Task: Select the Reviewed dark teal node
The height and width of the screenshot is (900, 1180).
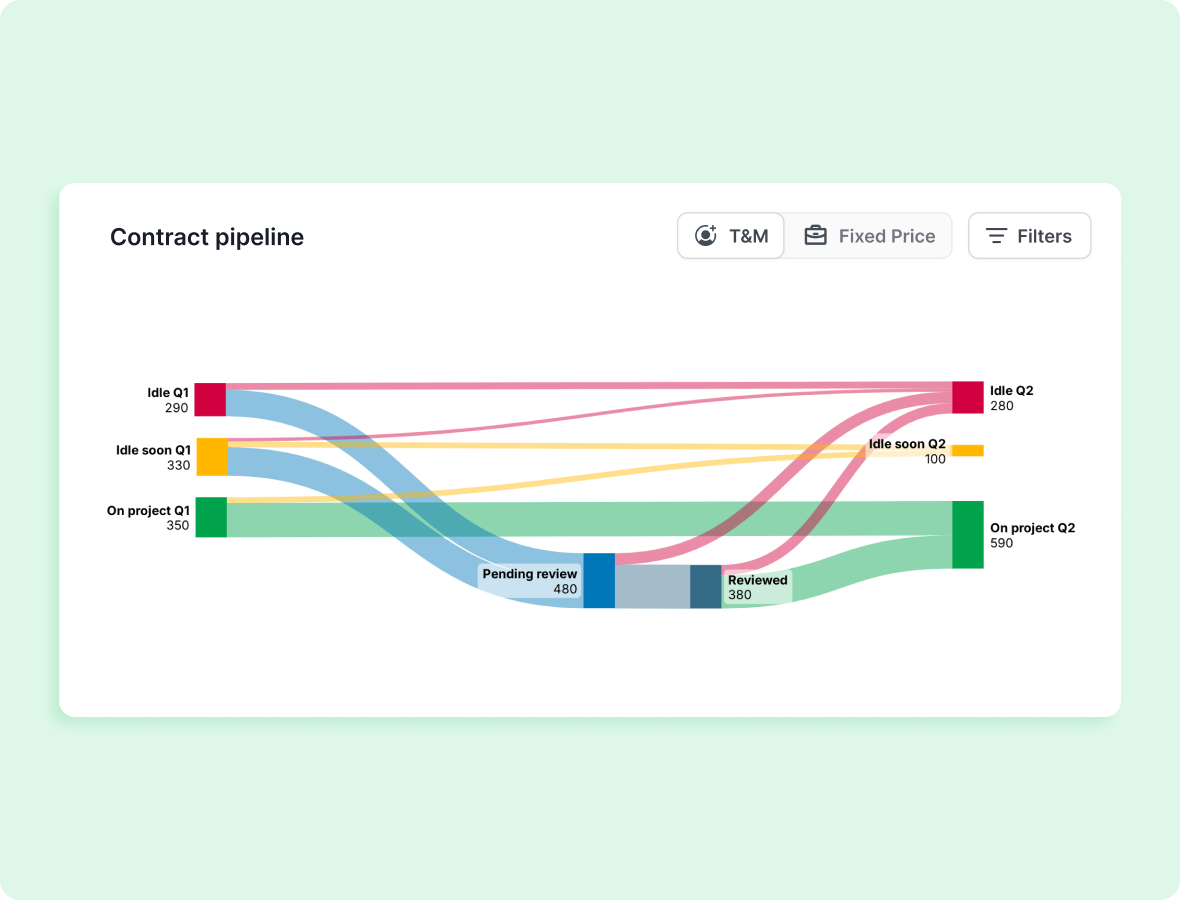Action: 705,586
